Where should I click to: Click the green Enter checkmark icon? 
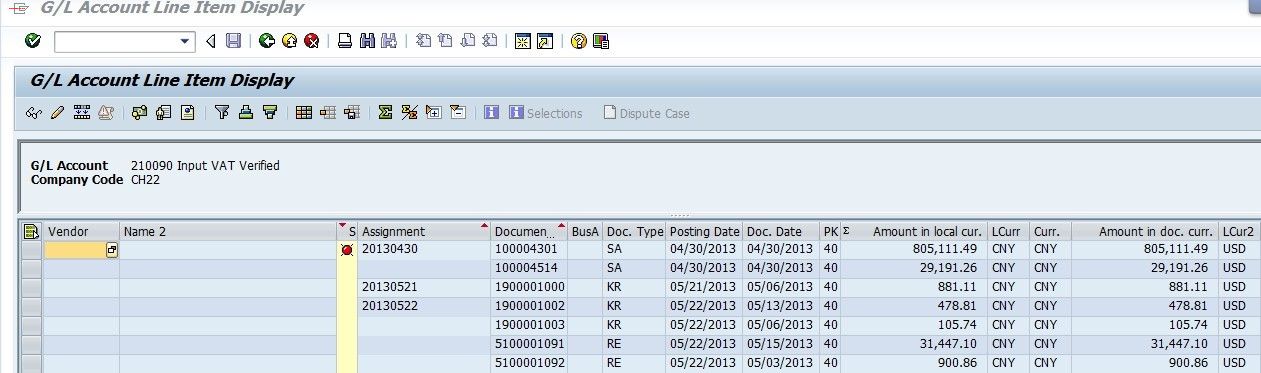(33, 41)
